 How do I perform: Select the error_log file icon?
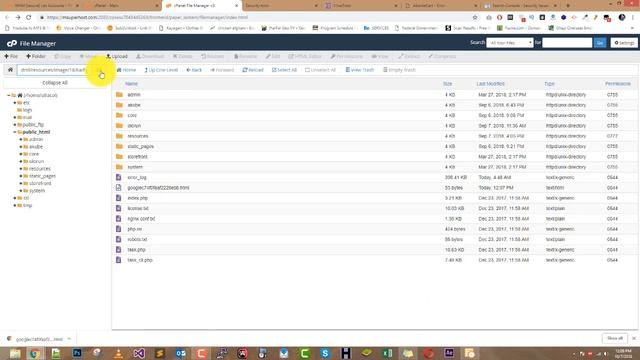click(118, 178)
